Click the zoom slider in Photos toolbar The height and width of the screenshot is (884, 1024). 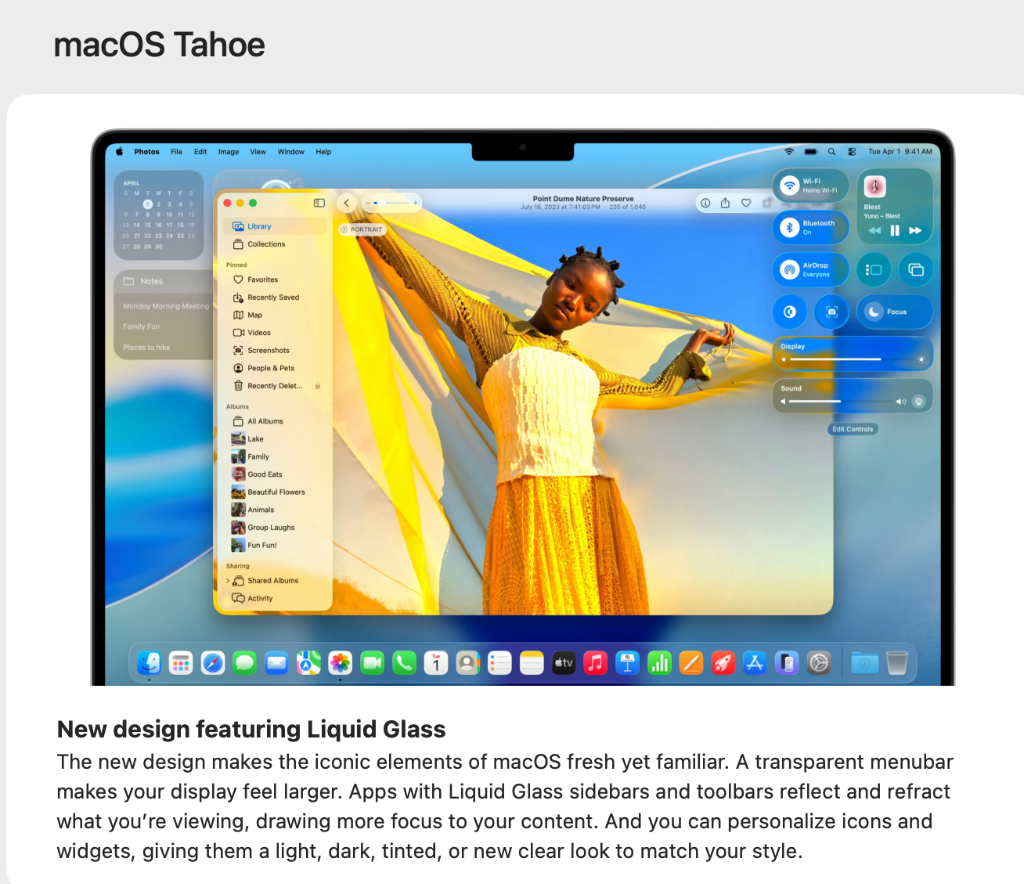point(391,203)
